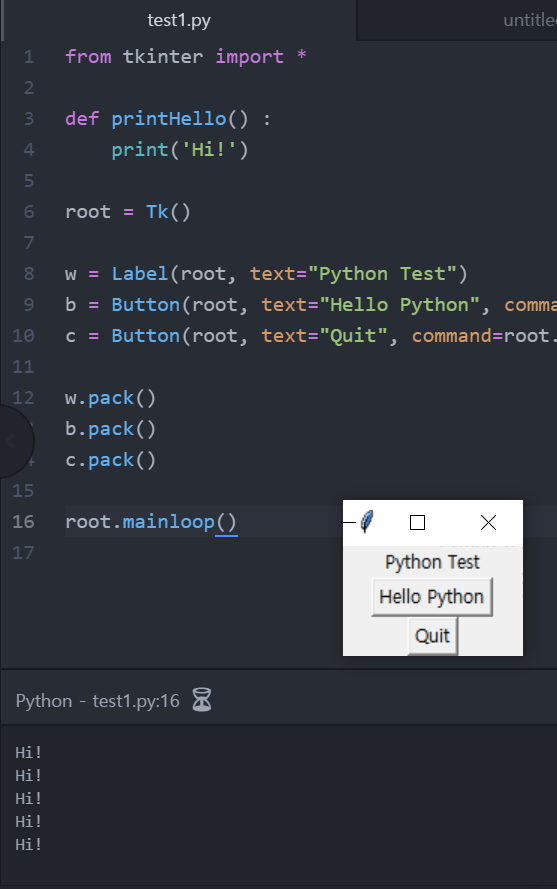Click the hourglass running icon in build panel
557x889 pixels.
click(x=202, y=700)
